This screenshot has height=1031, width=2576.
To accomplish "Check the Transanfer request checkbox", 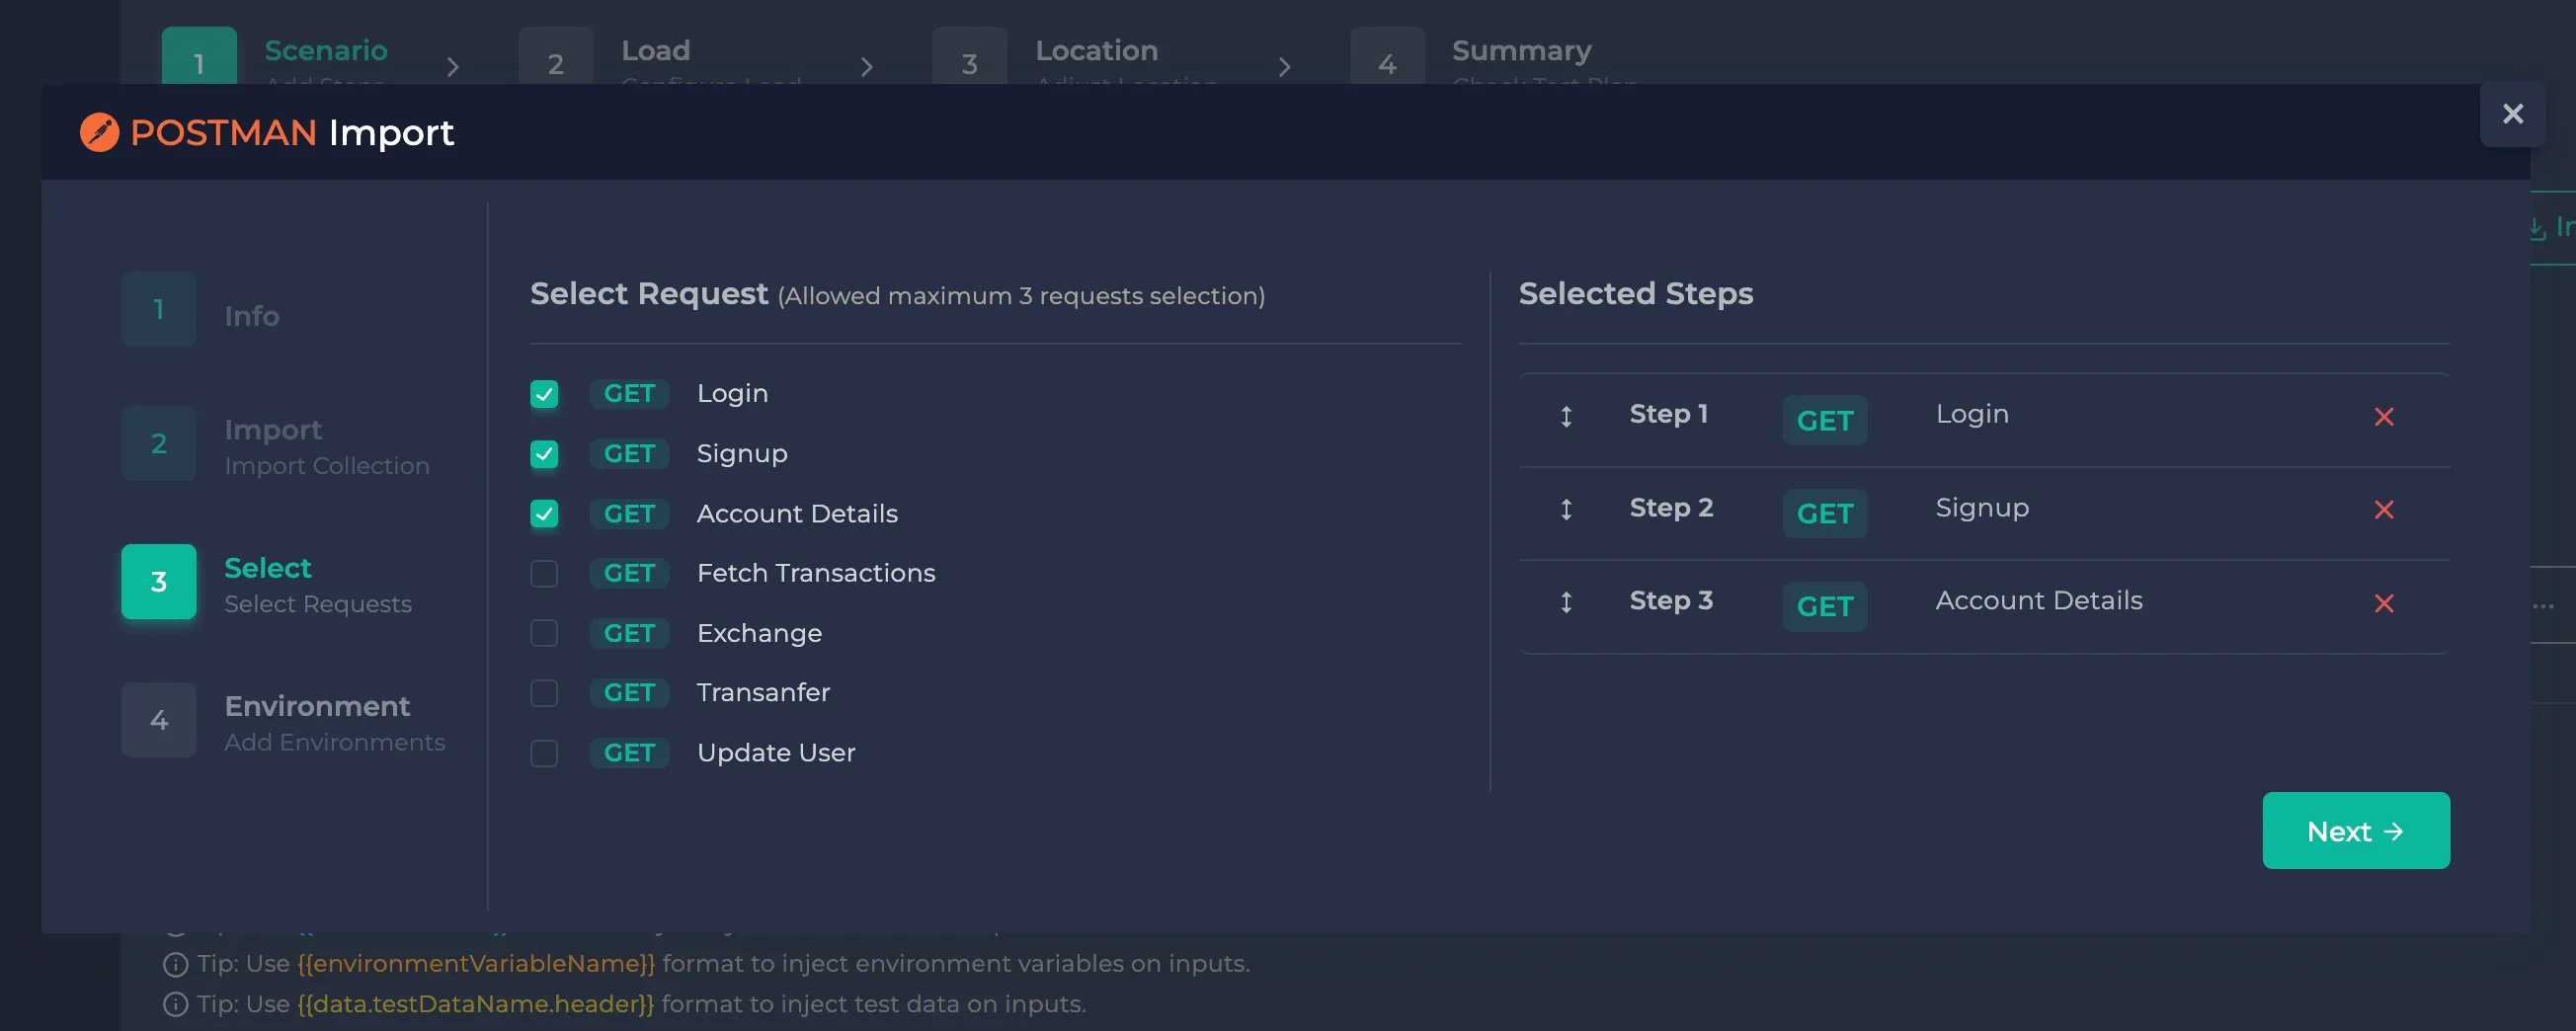I will pyautogui.click(x=544, y=692).
